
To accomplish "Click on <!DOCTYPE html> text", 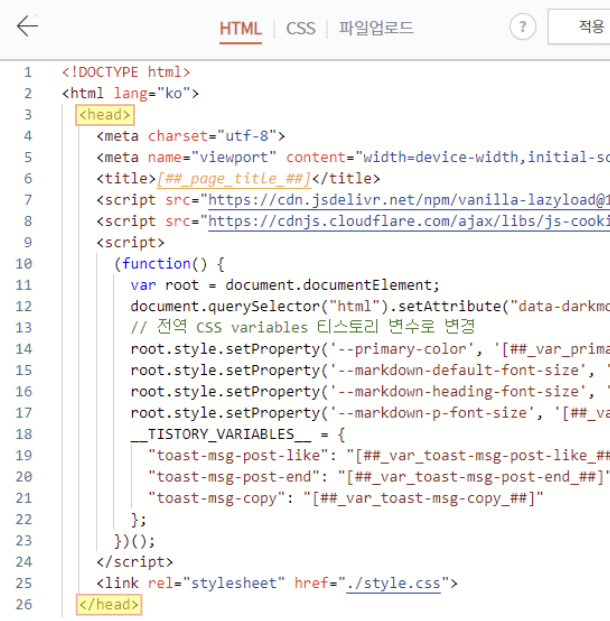I will pos(126,72).
